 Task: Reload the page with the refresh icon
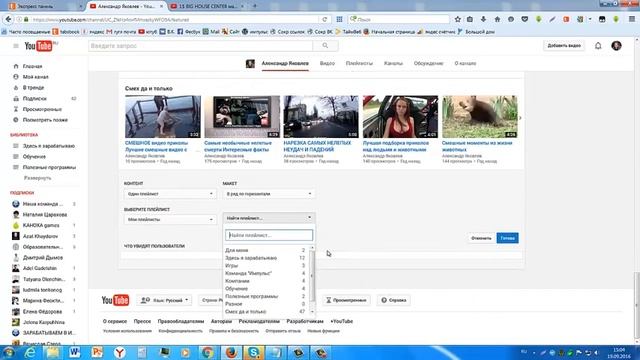pos(324,19)
